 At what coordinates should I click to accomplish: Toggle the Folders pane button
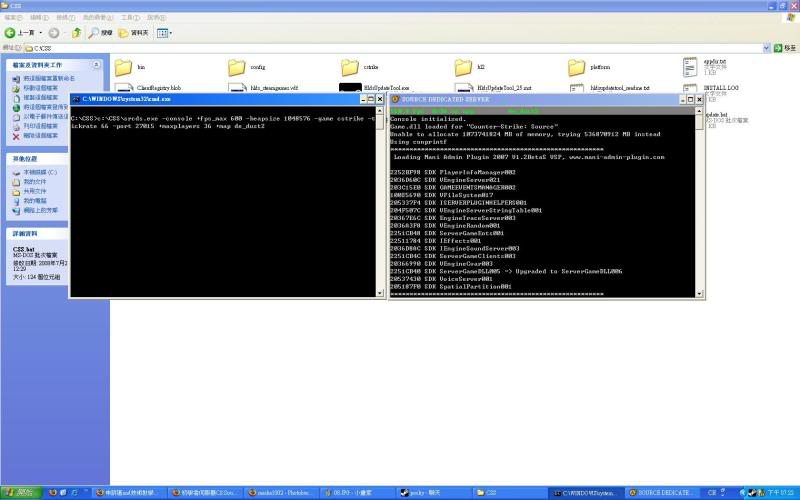126,32
